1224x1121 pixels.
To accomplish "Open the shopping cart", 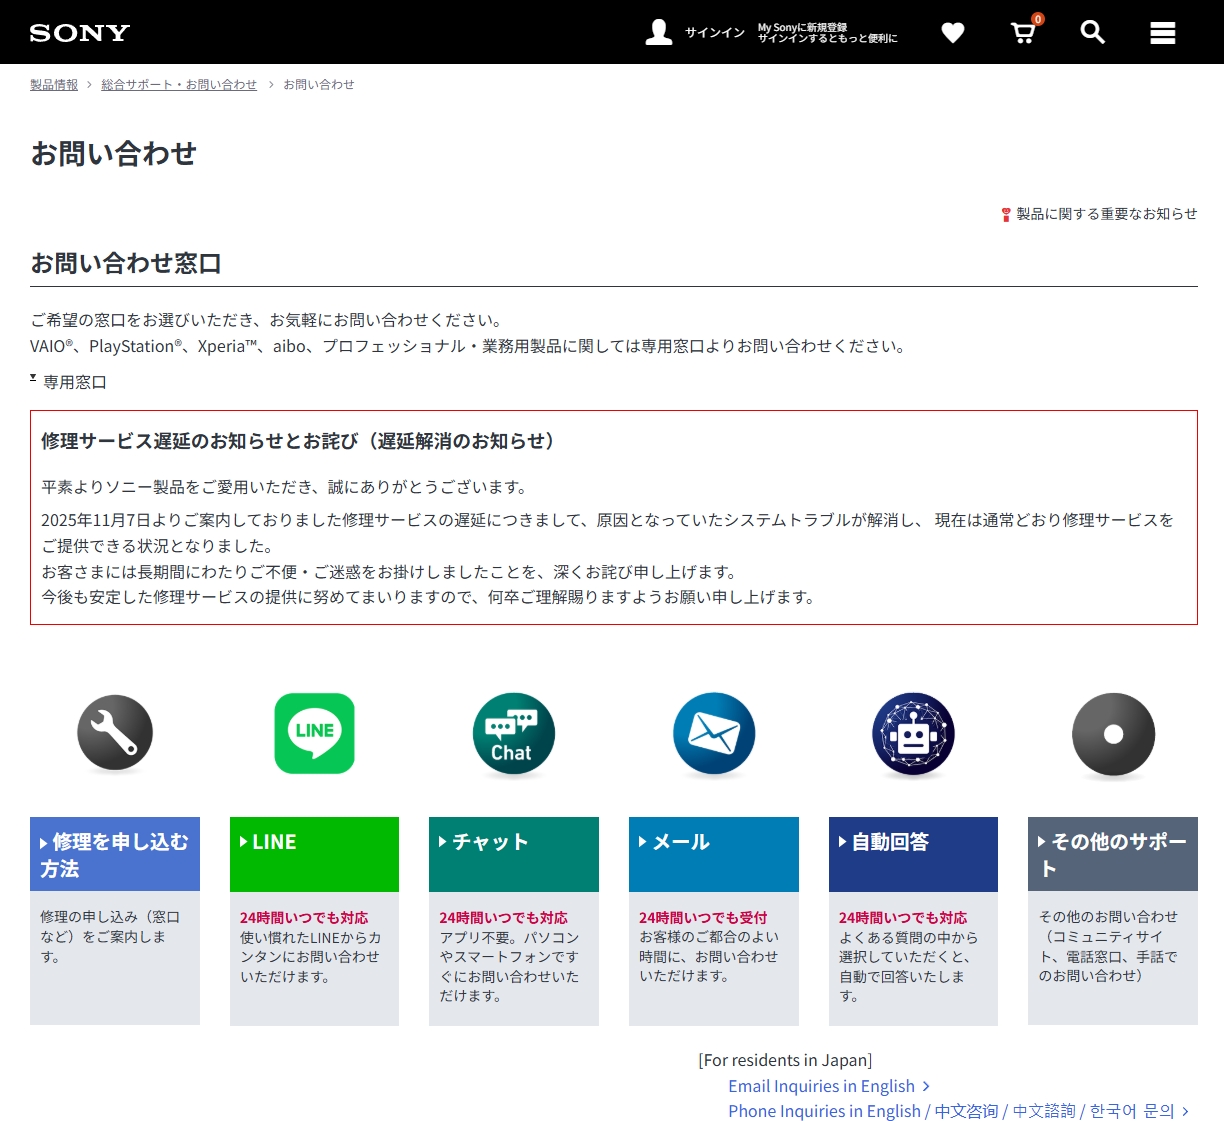I will (x=1023, y=33).
